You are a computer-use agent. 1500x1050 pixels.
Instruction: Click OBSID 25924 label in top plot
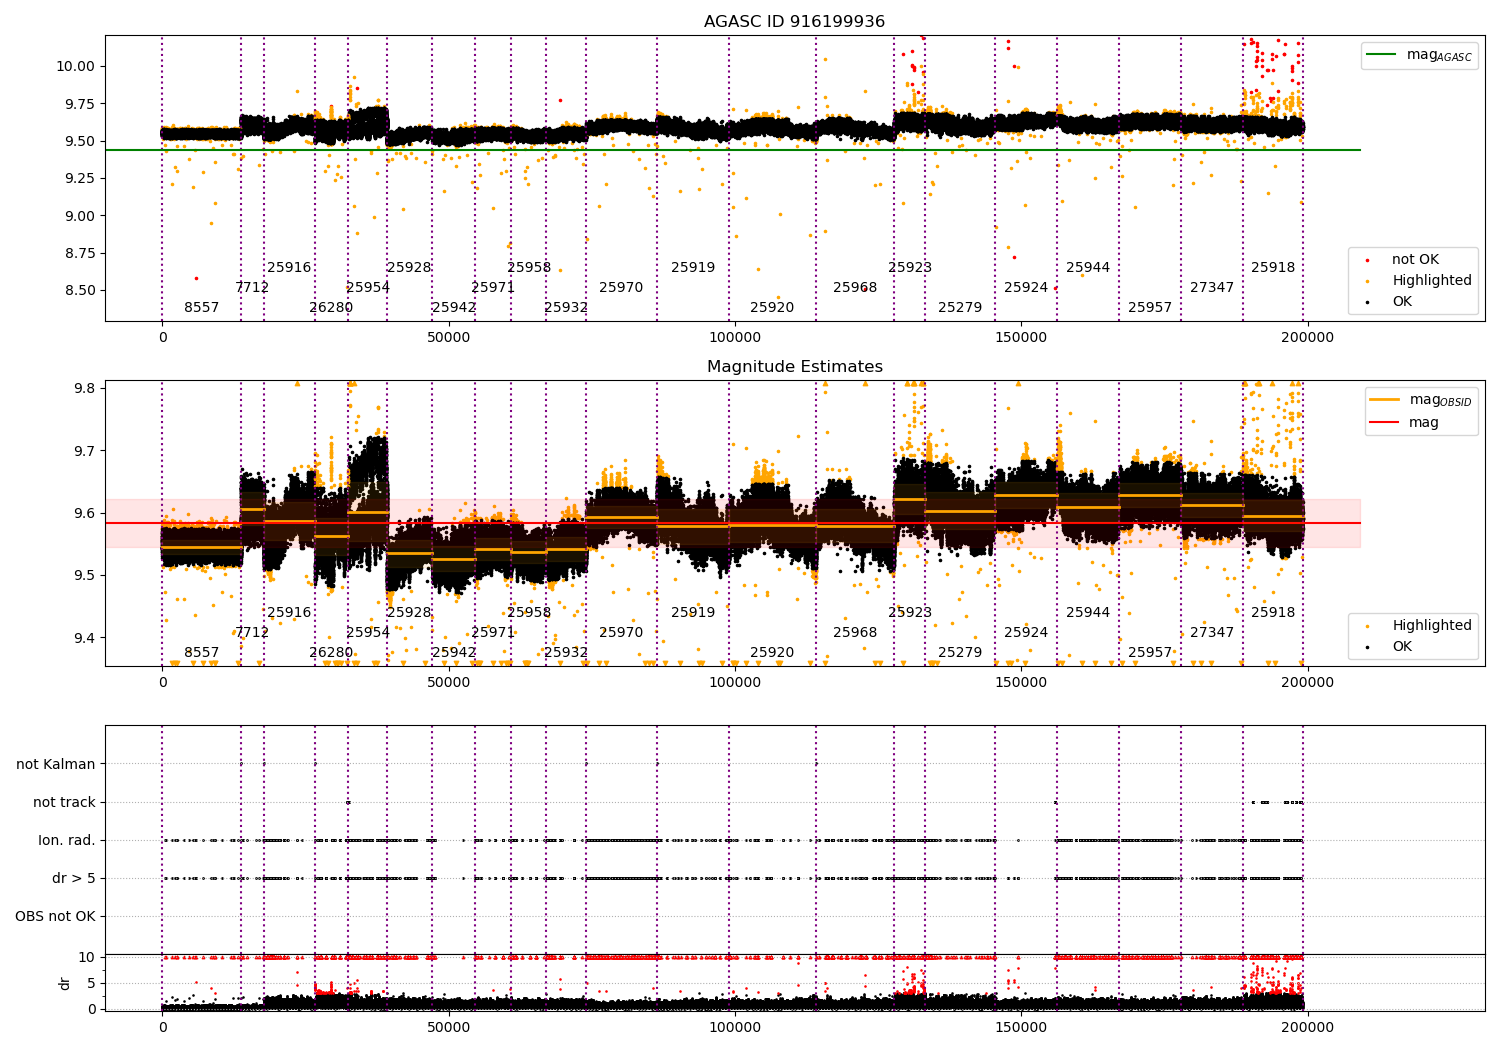pyautogui.click(x=1026, y=288)
